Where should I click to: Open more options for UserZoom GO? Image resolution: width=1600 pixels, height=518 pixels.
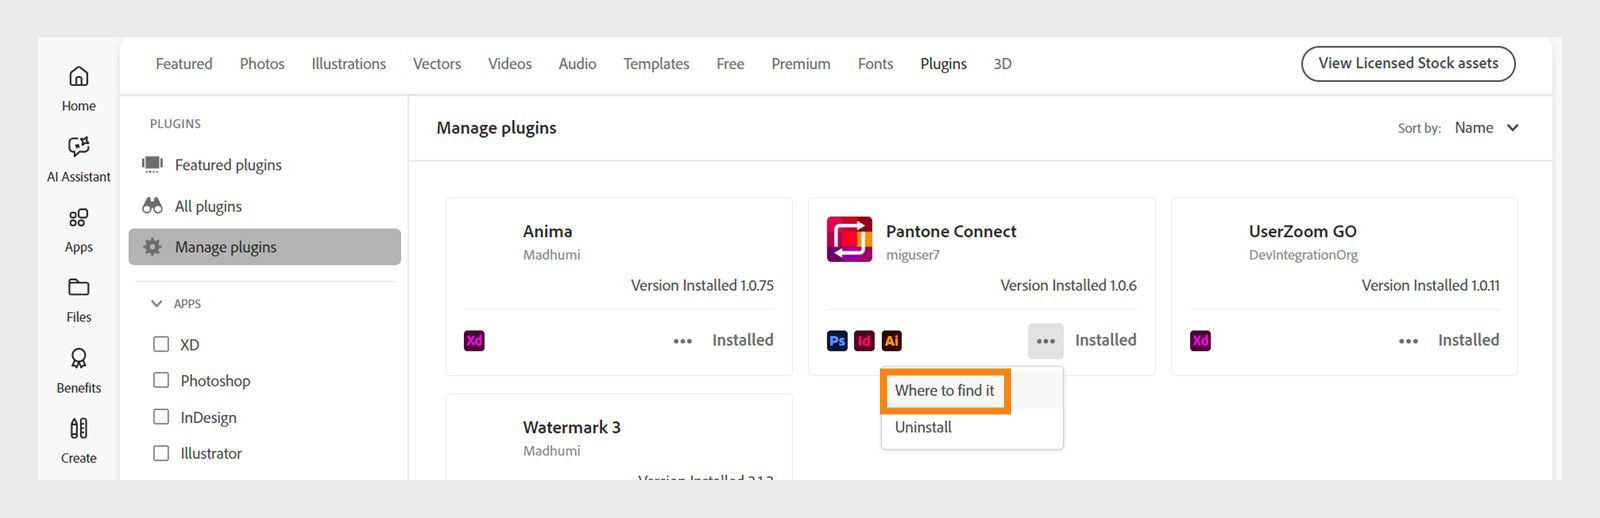tap(1409, 341)
